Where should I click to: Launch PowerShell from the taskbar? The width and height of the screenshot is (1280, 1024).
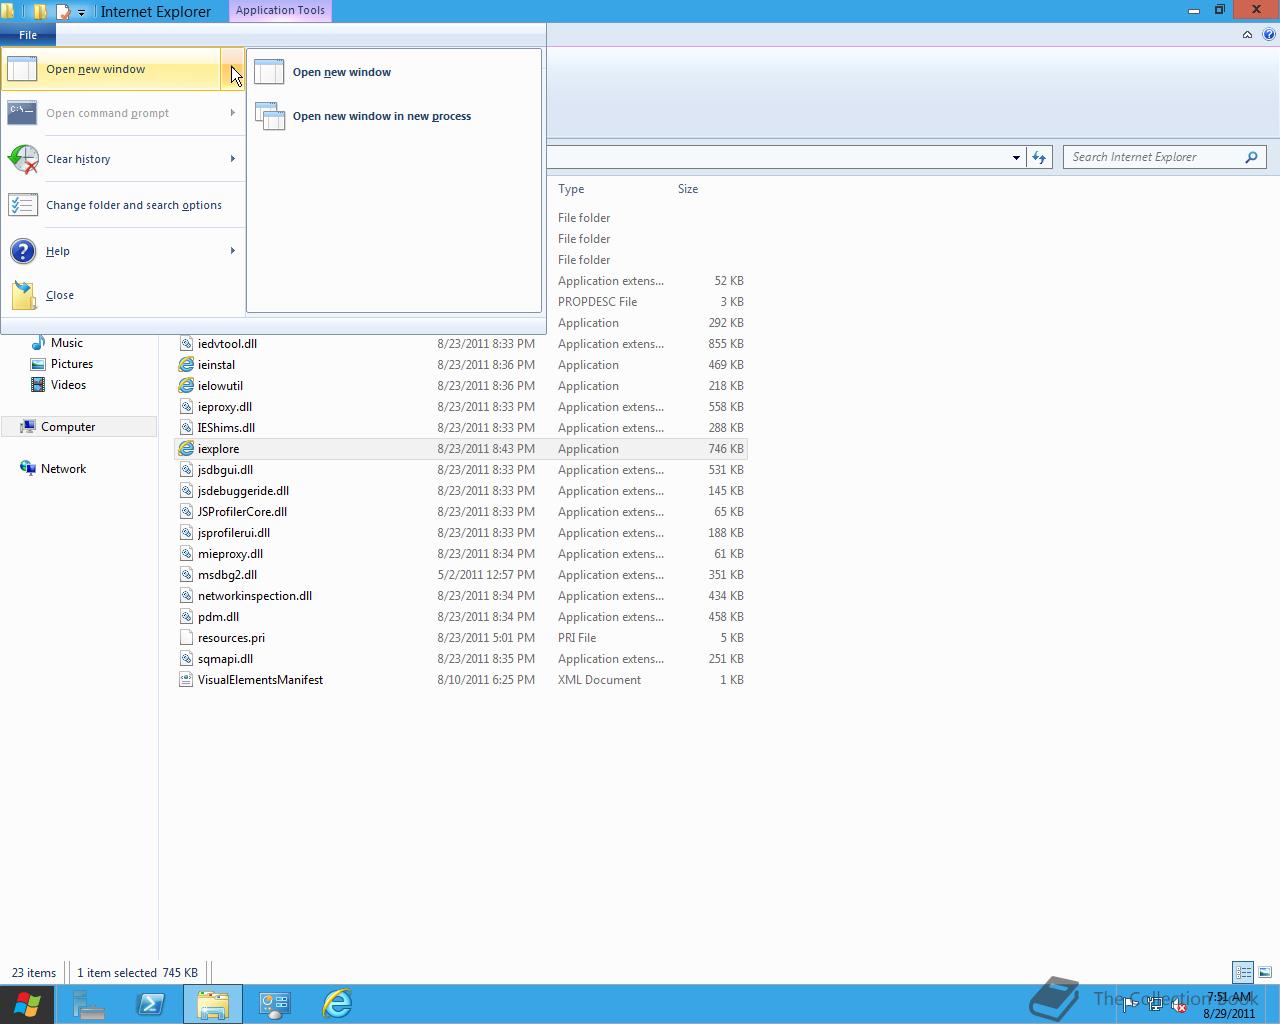(x=151, y=1004)
